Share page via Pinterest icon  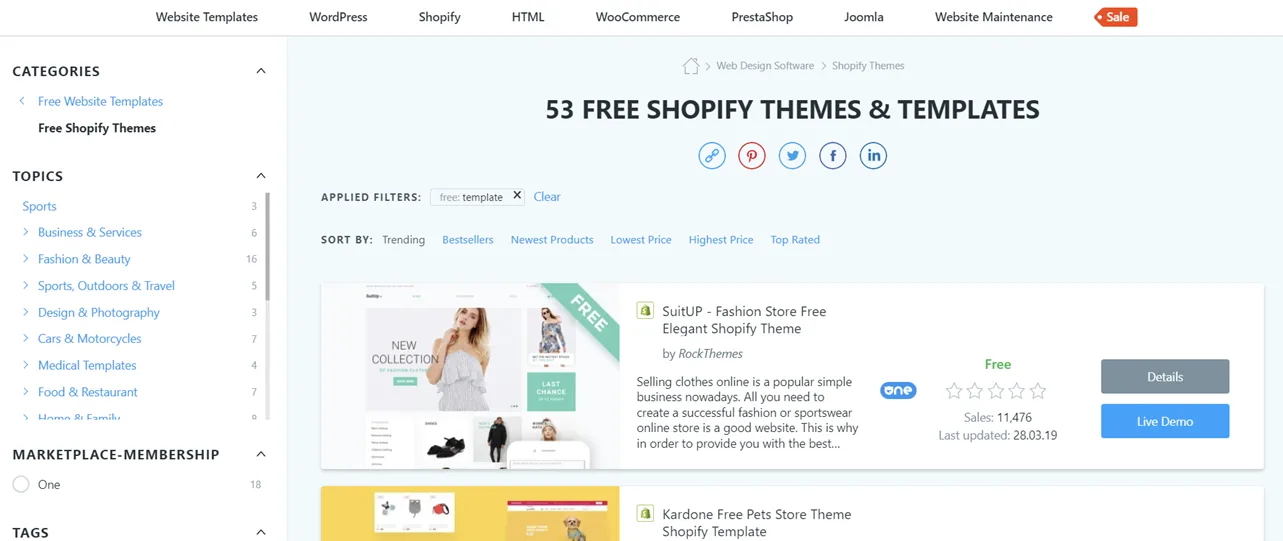pyautogui.click(x=752, y=155)
